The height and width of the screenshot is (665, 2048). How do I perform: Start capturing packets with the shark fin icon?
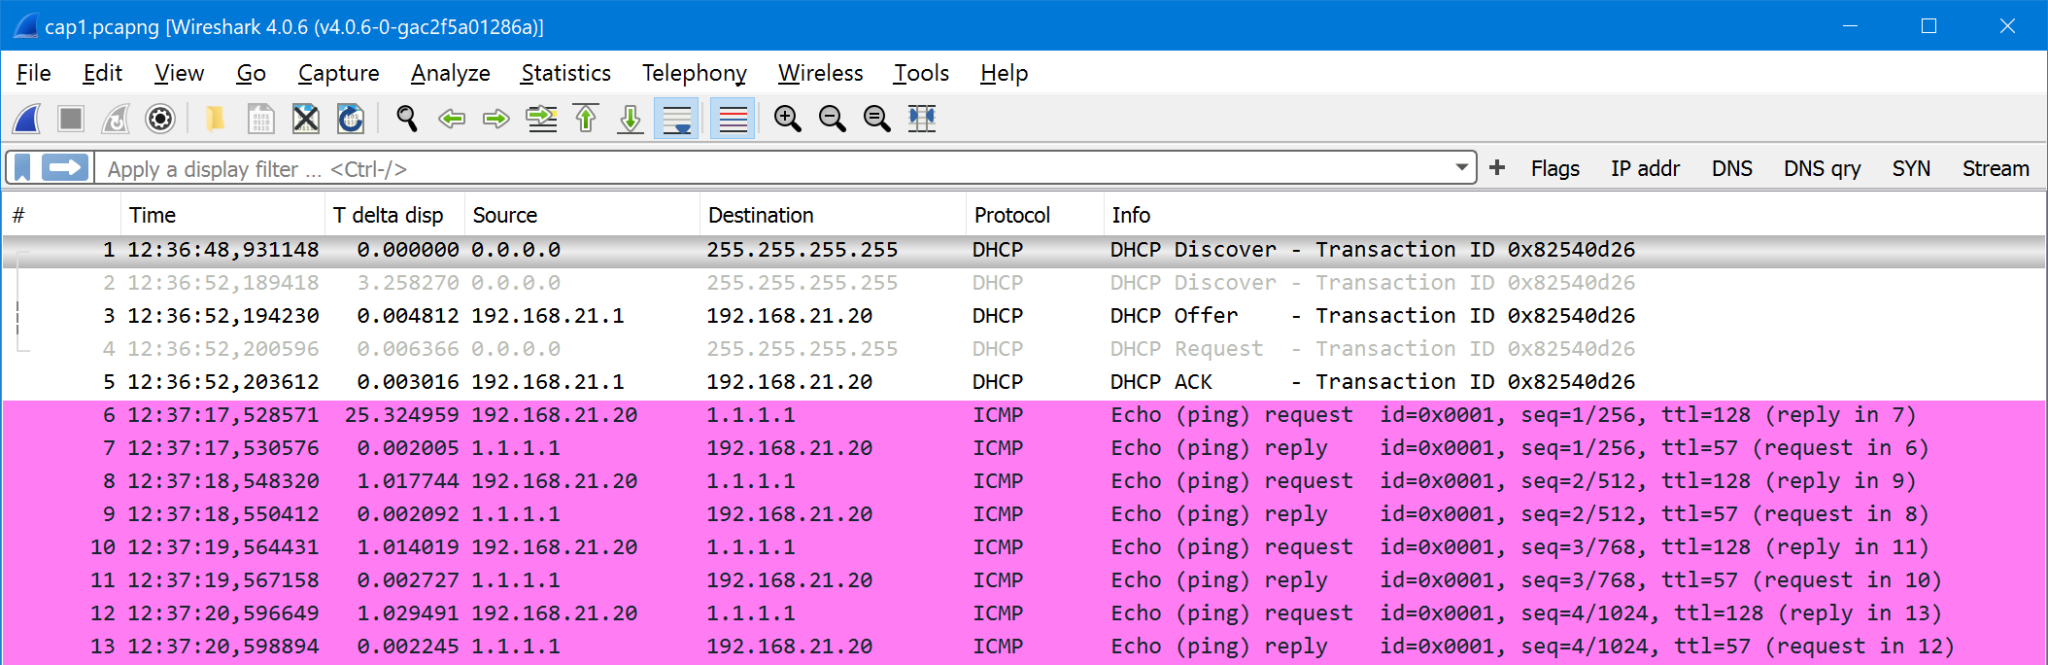coord(27,119)
